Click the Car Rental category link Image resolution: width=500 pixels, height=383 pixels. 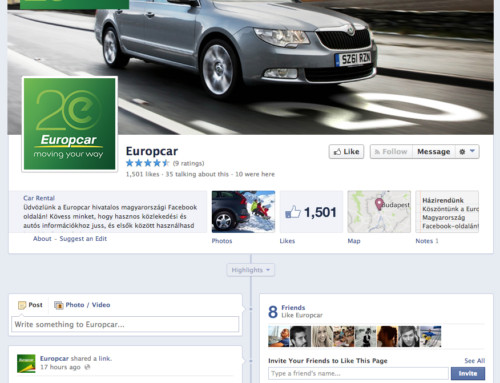coord(39,198)
